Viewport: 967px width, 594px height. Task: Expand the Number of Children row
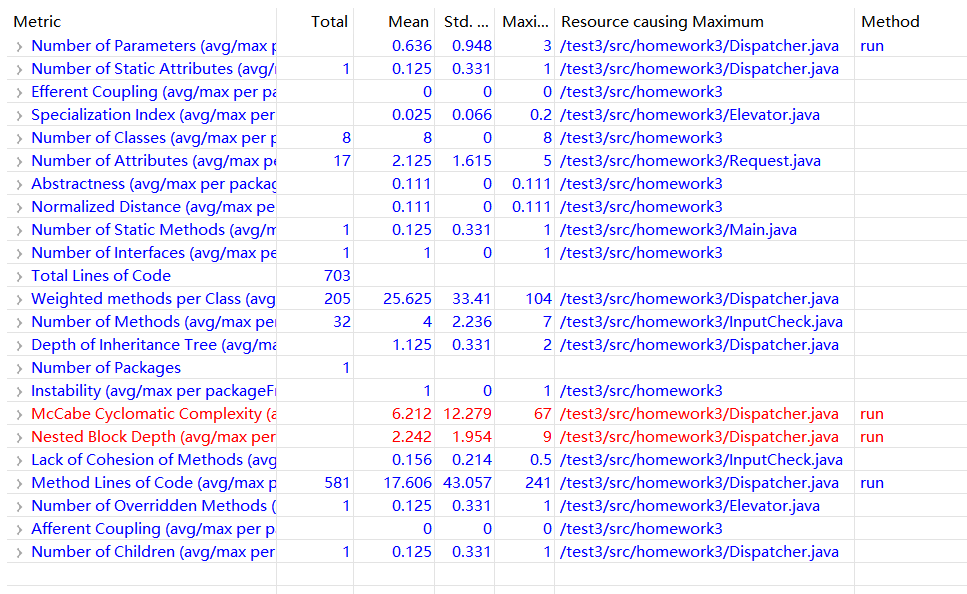[19, 553]
